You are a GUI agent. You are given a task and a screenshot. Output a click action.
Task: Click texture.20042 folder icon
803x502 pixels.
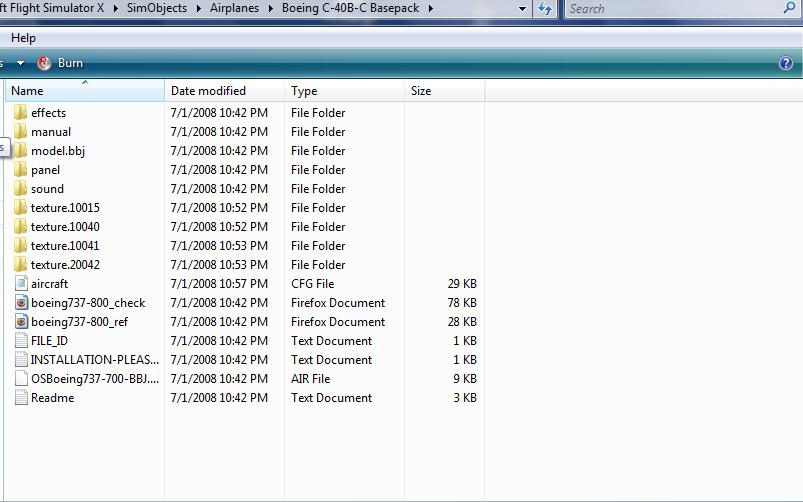click(20, 264)
